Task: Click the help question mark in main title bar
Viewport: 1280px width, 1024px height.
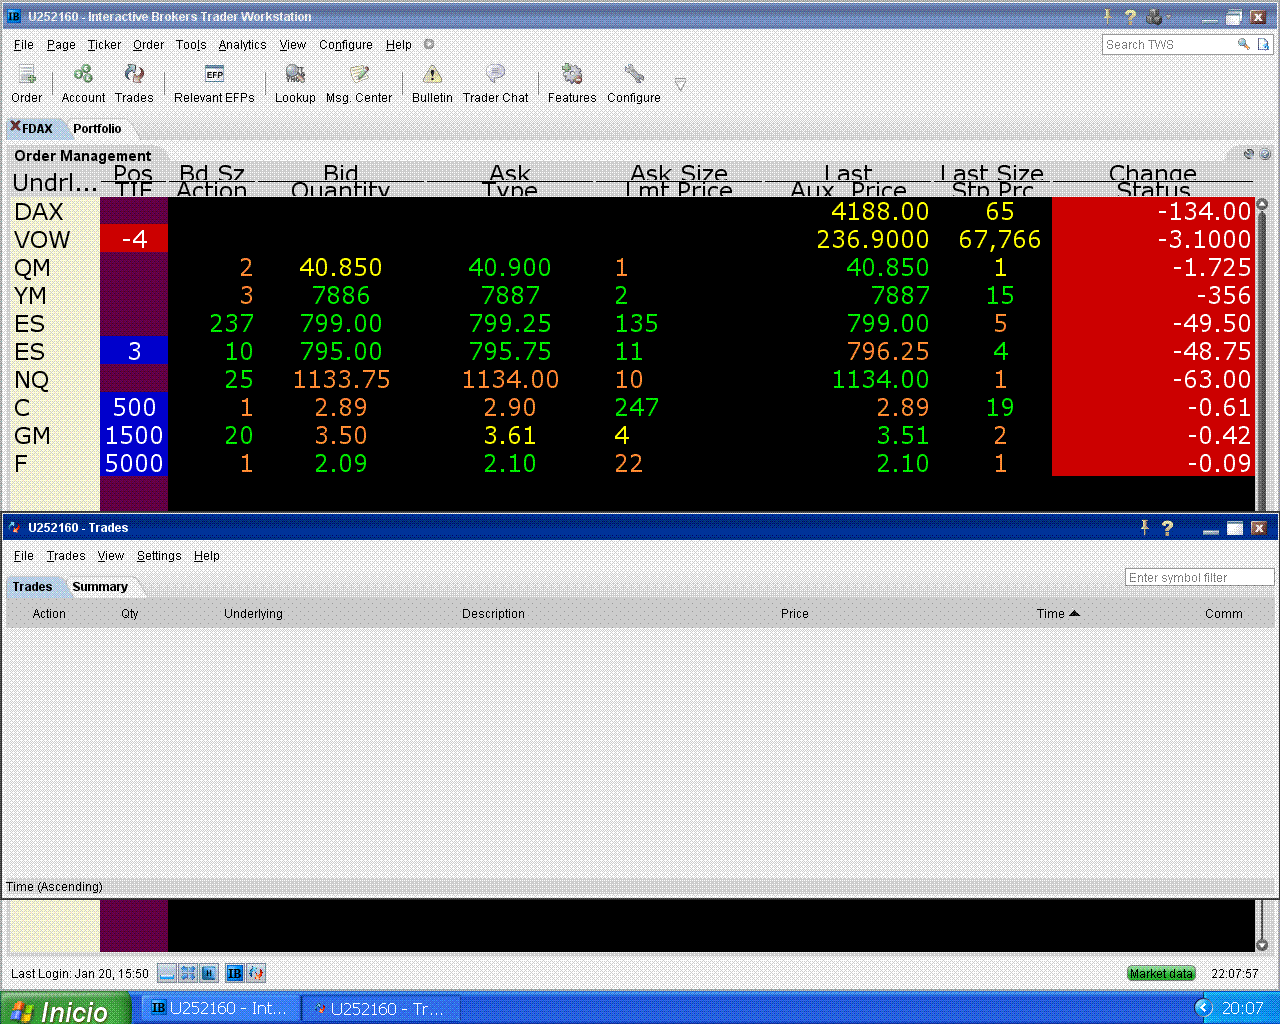Action: pos(1130,17)
